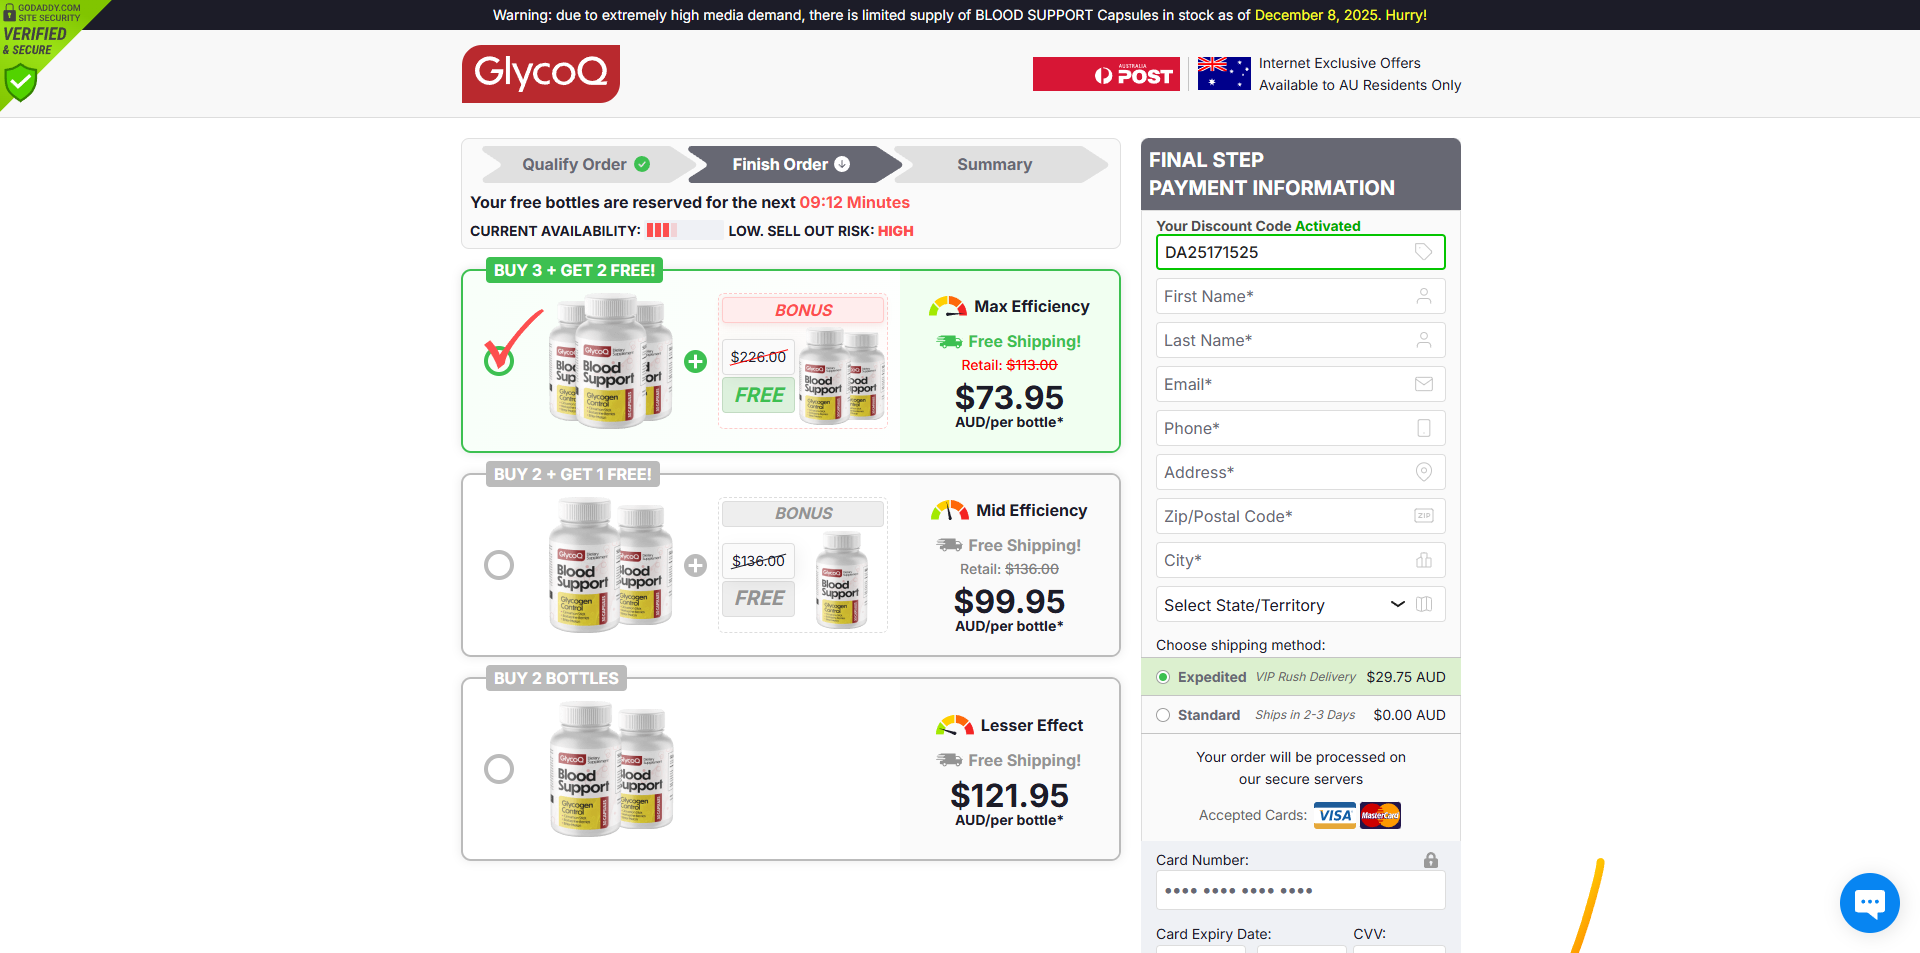The image size is (1920, 953).
Task: Click the Email input field
Action: [1300, 384]
